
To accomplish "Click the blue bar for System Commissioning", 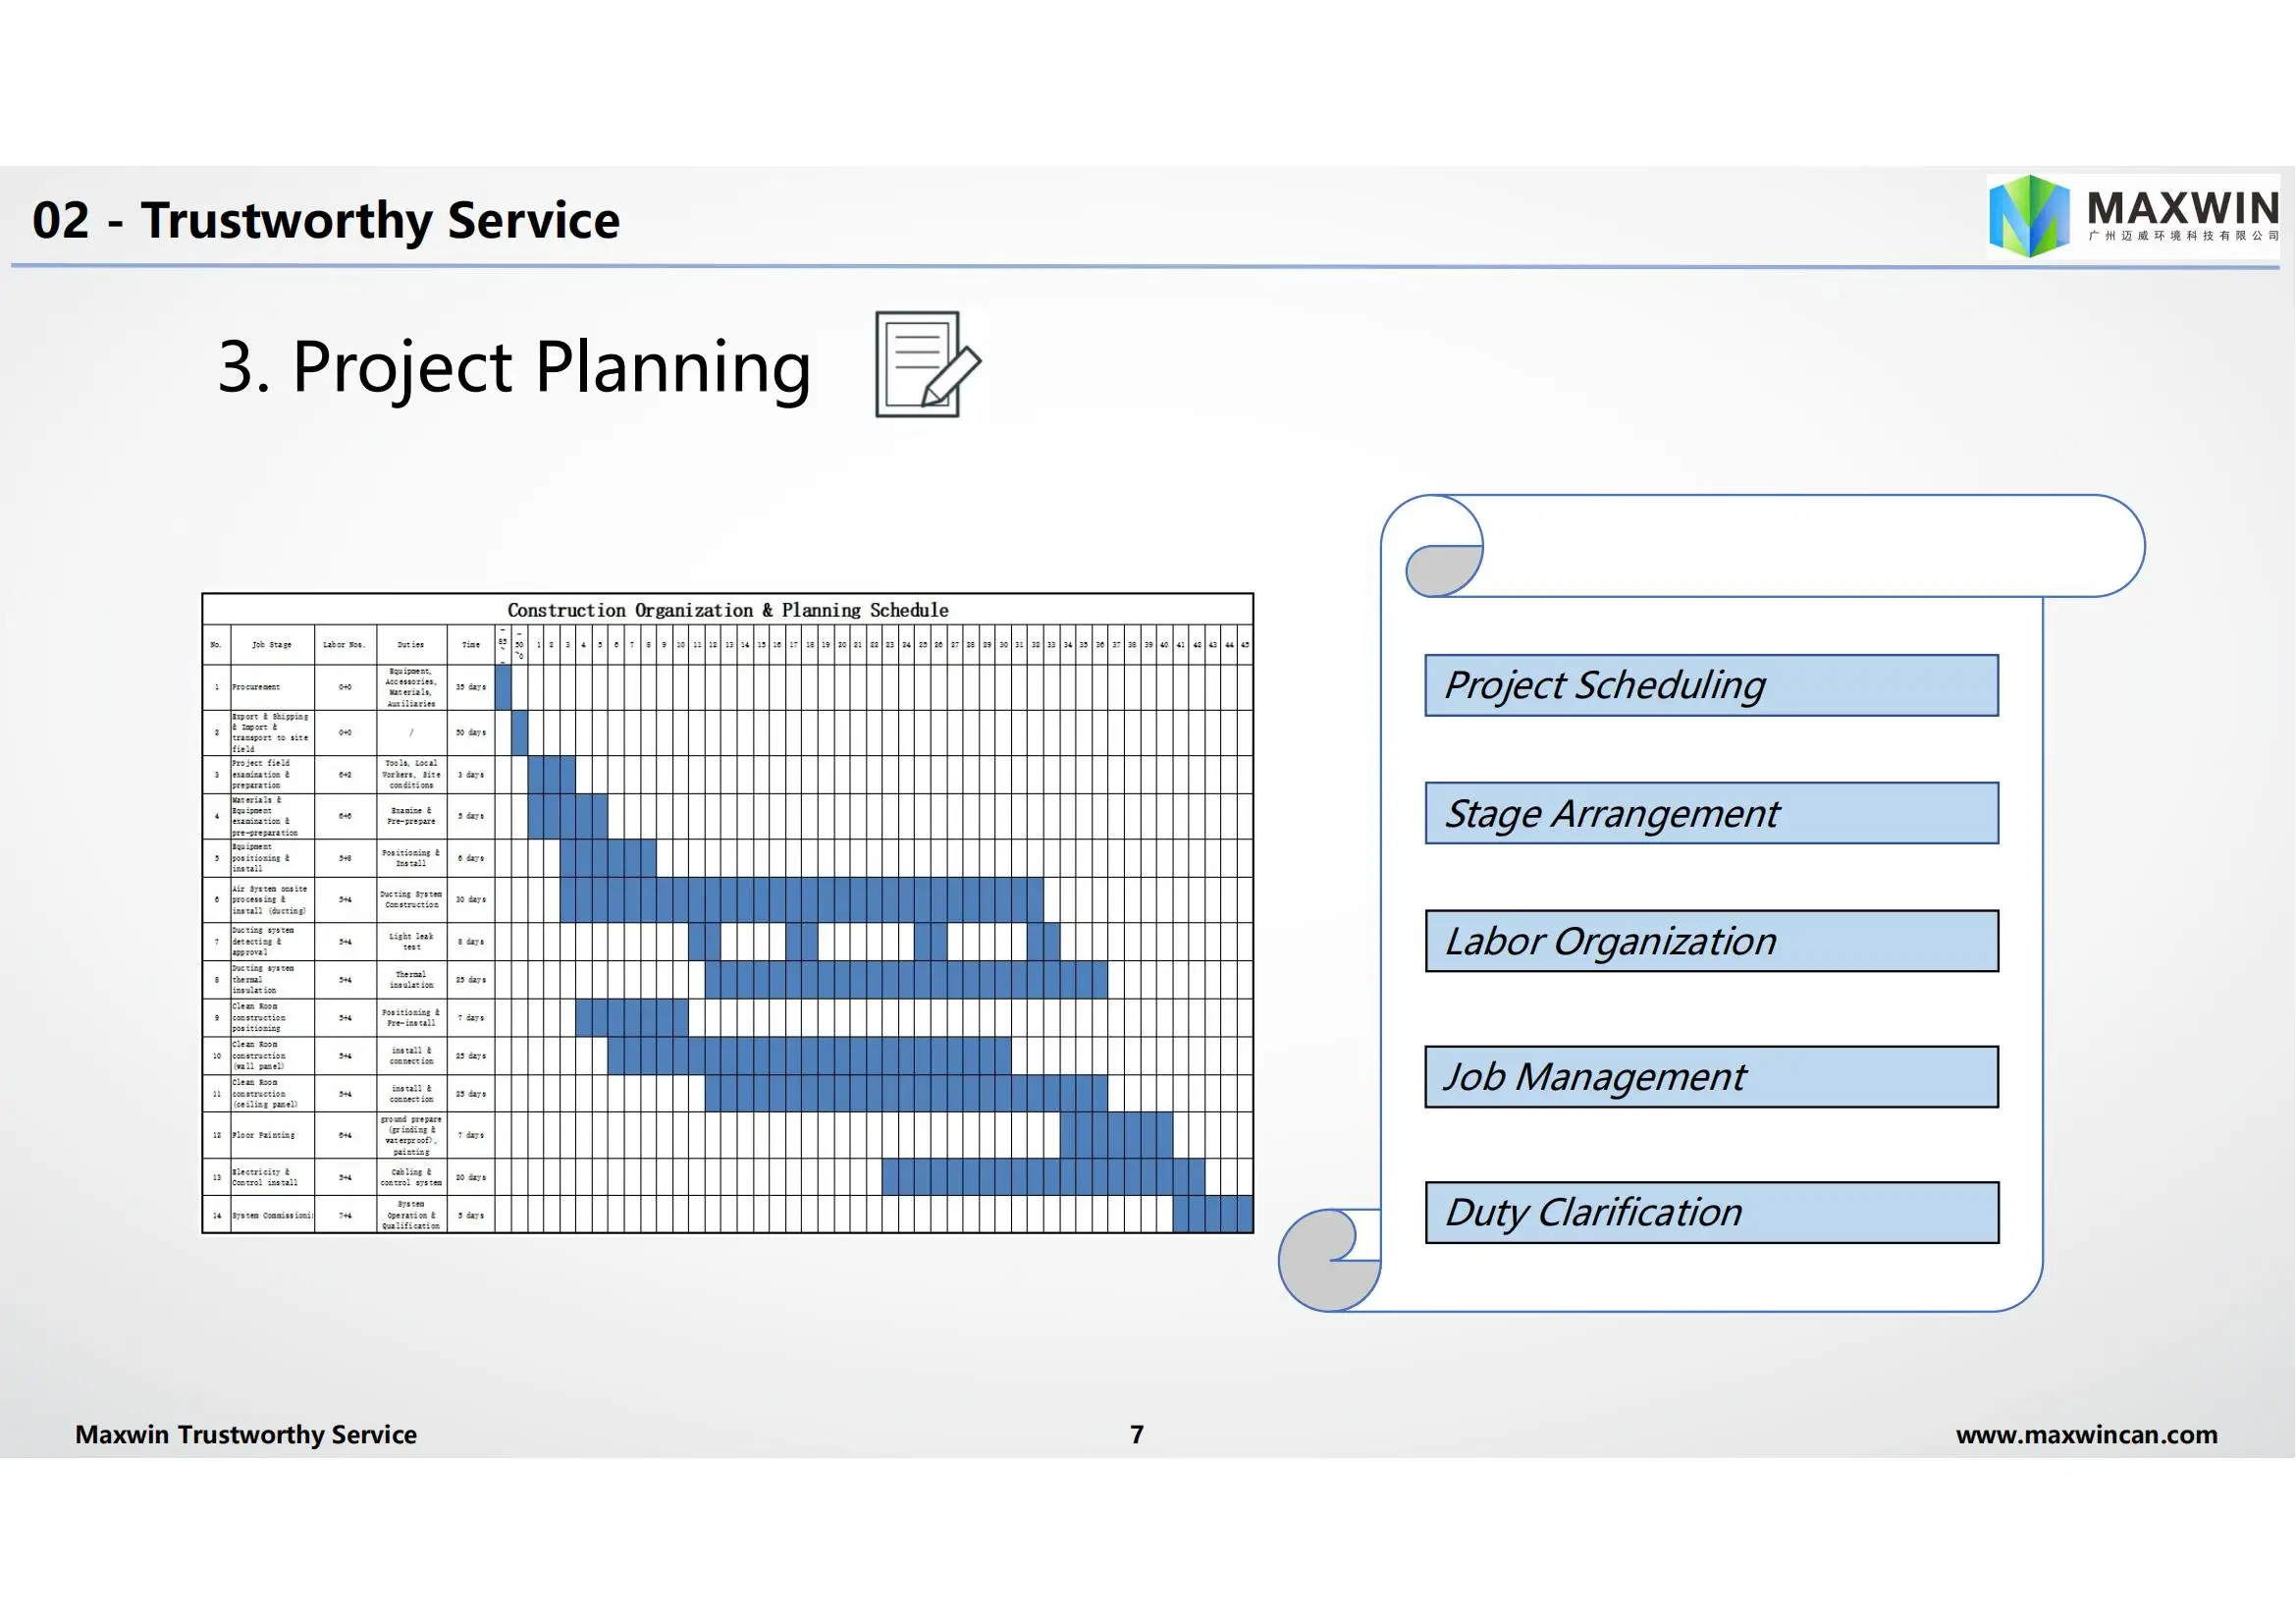I will pos(1213,1214).
